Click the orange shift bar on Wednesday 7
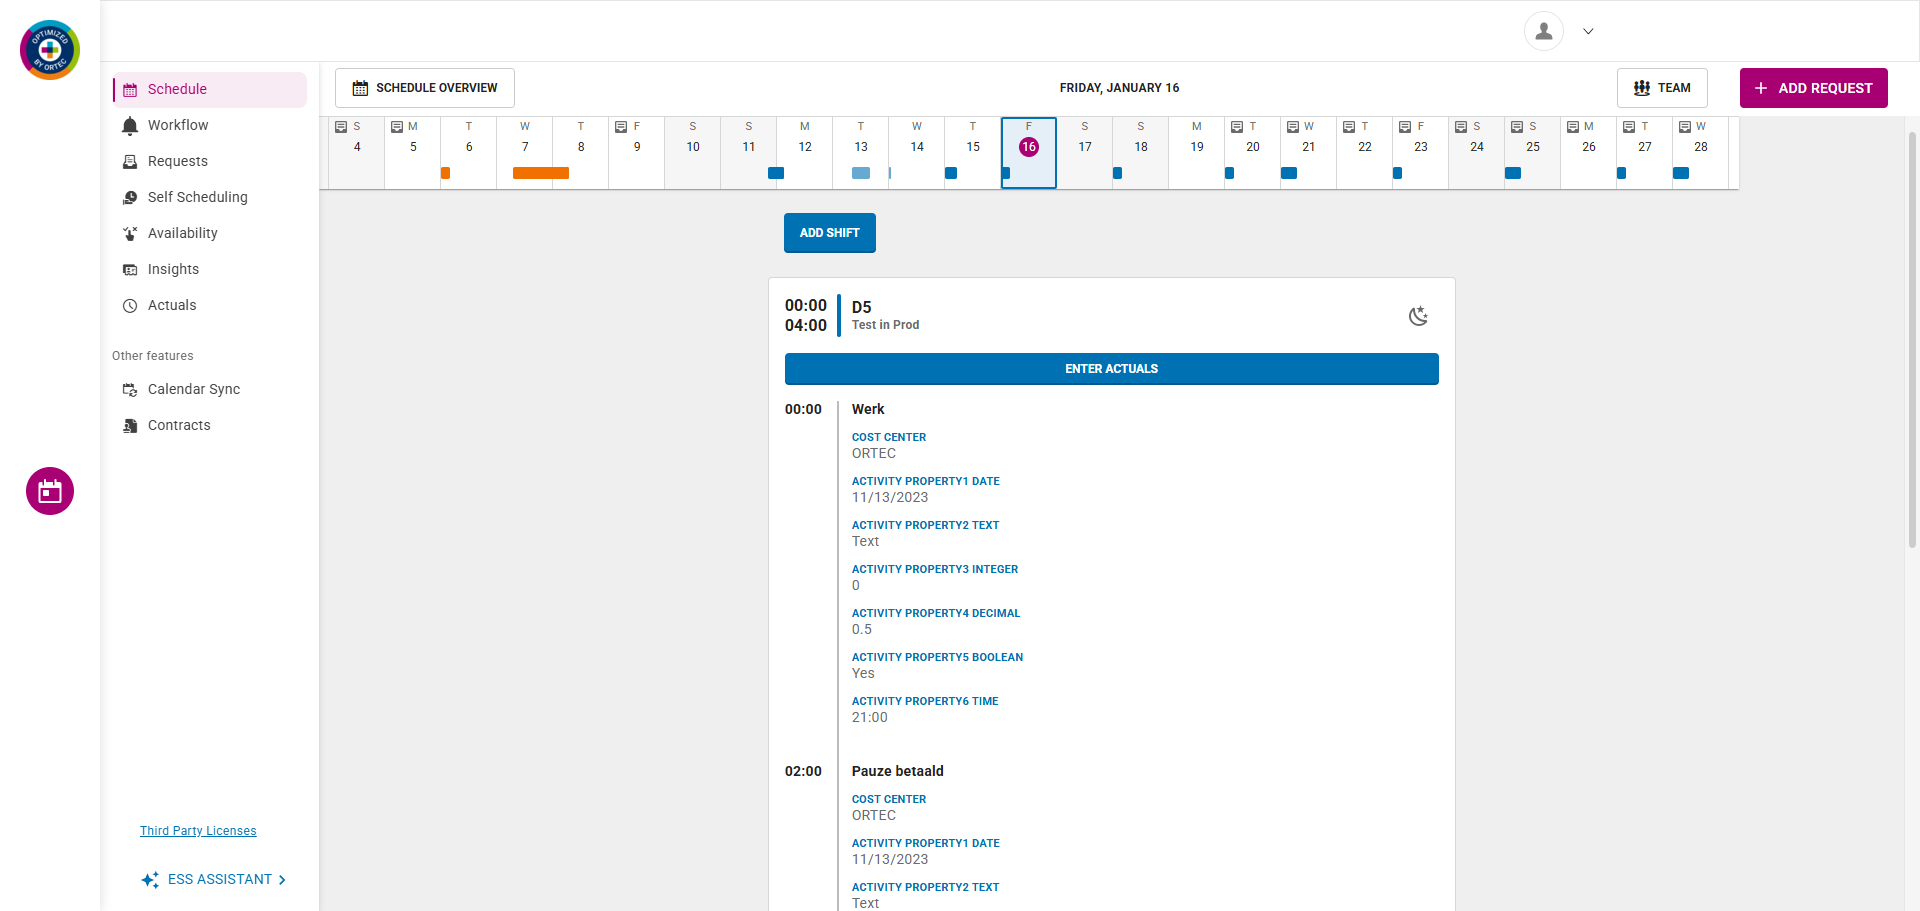This screenshot has width=1920, height=911. [541, 173]
